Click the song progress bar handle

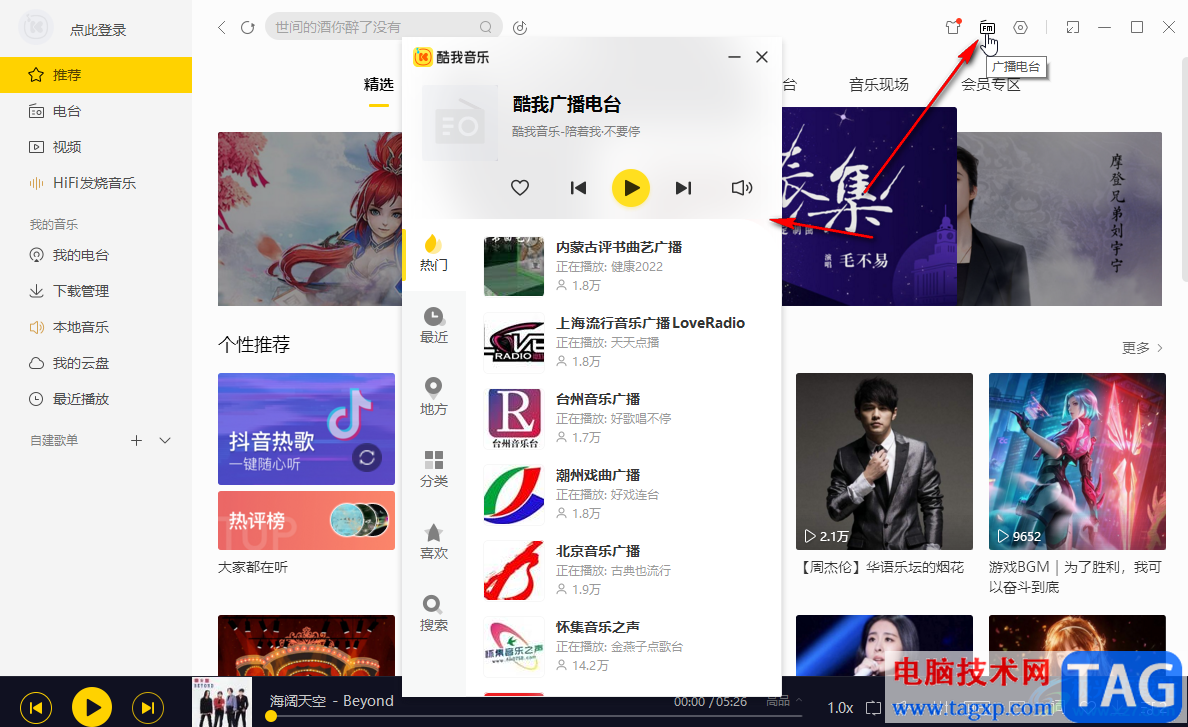(x=270, y=716)
